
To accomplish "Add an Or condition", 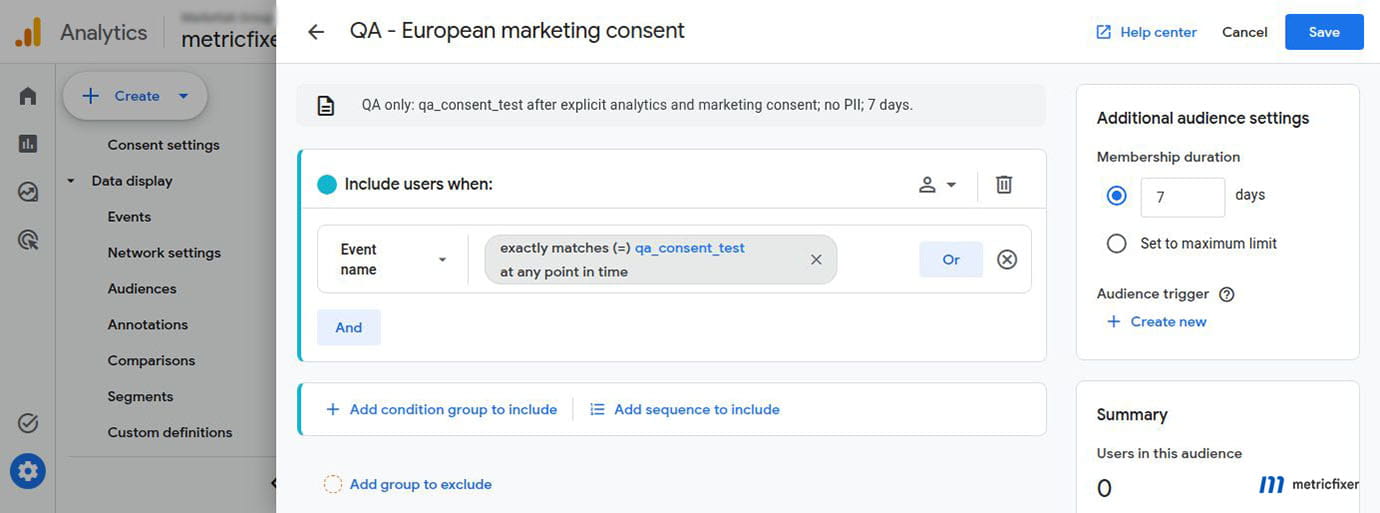I will pos(951,260).
